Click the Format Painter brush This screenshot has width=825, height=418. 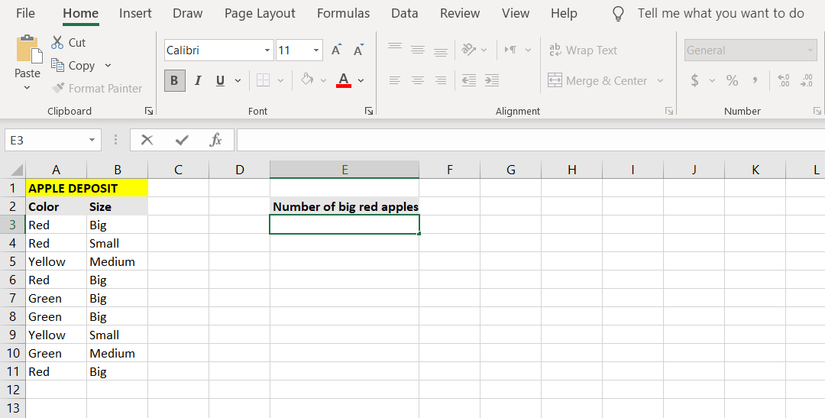point(58,88)
